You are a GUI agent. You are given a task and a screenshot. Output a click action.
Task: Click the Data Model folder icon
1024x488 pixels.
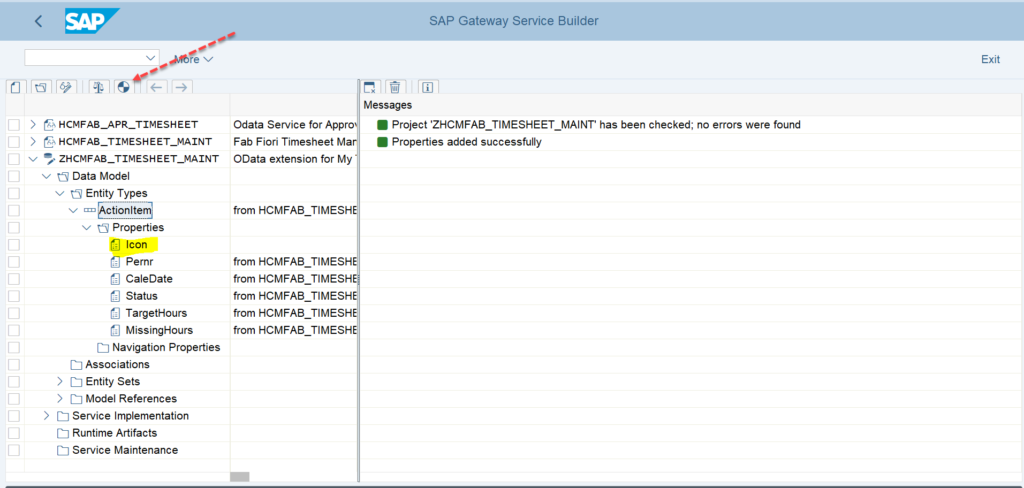tap(63, 176)
